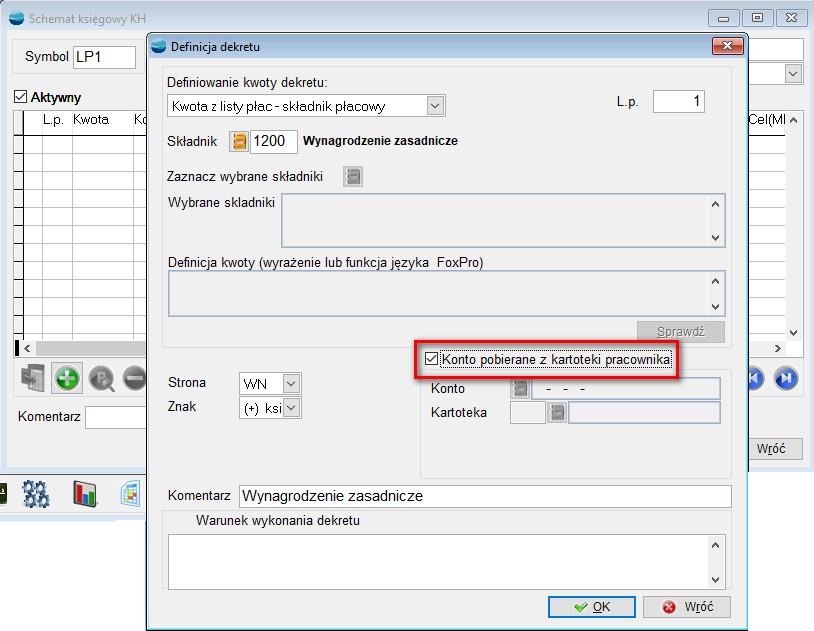Click the Konto account number field
814x631 pixels.
[626, 388]
